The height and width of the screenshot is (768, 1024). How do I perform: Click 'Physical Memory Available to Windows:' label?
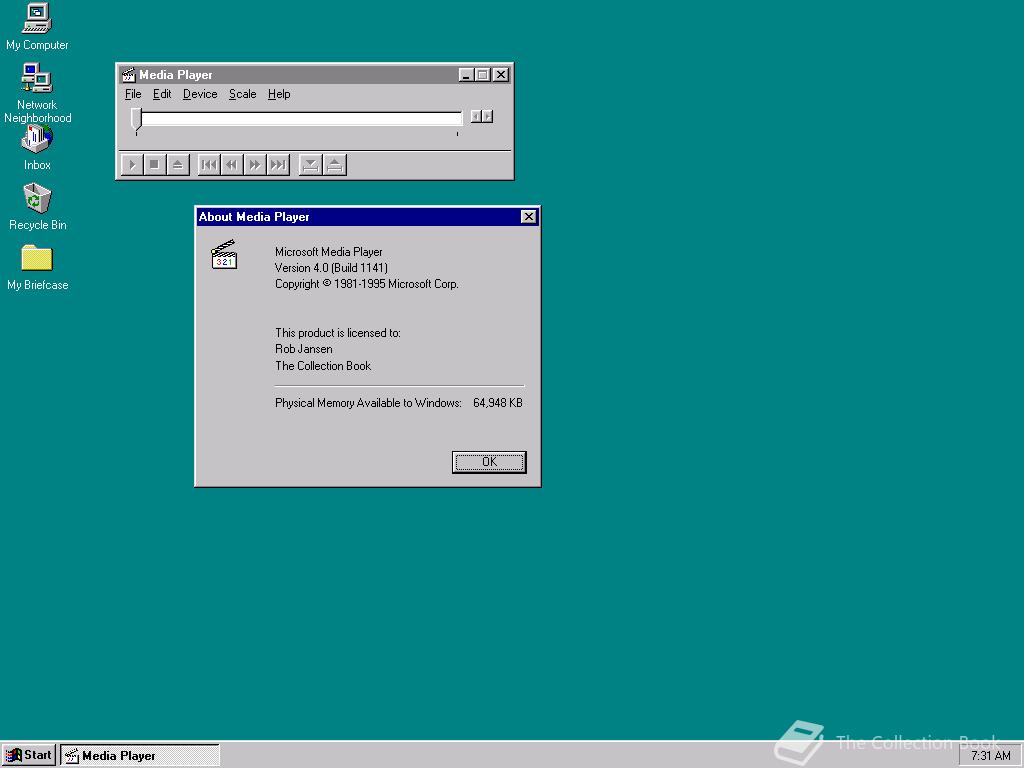tap(368, 403)
